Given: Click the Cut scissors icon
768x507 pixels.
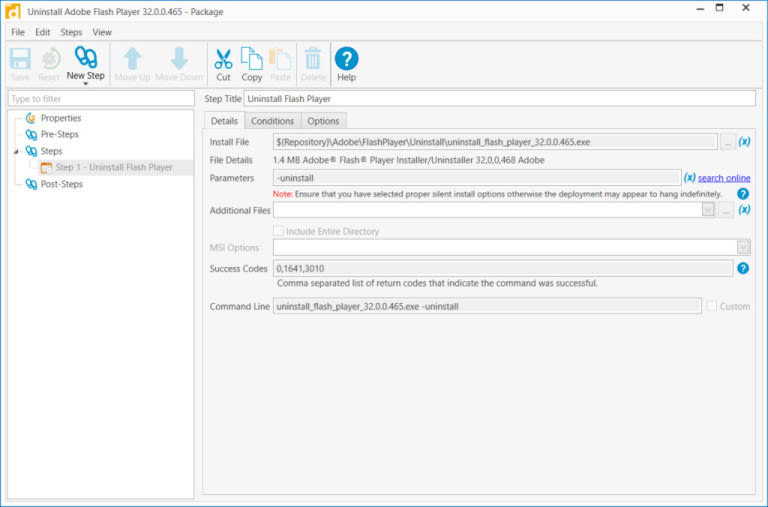Looking at the screenshot, I should click(x=223, y=59).
